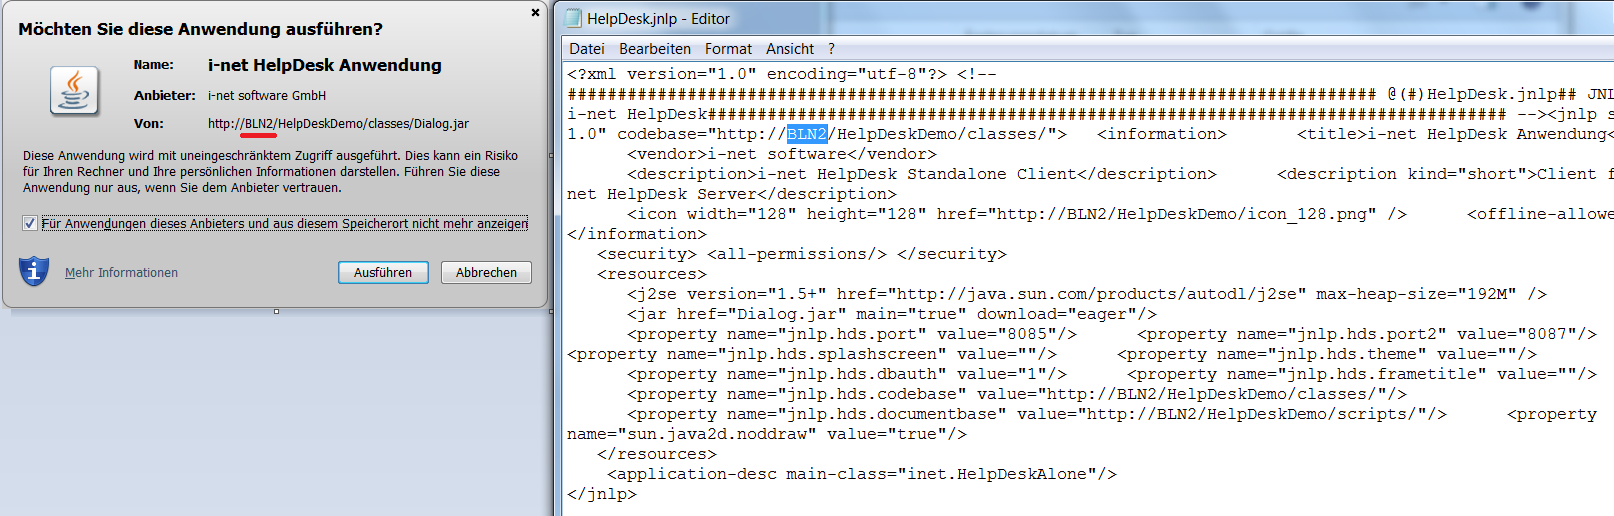Click the highlighted BLN2 text in editor
The image size is (1614, 516).
click(807, 134)
